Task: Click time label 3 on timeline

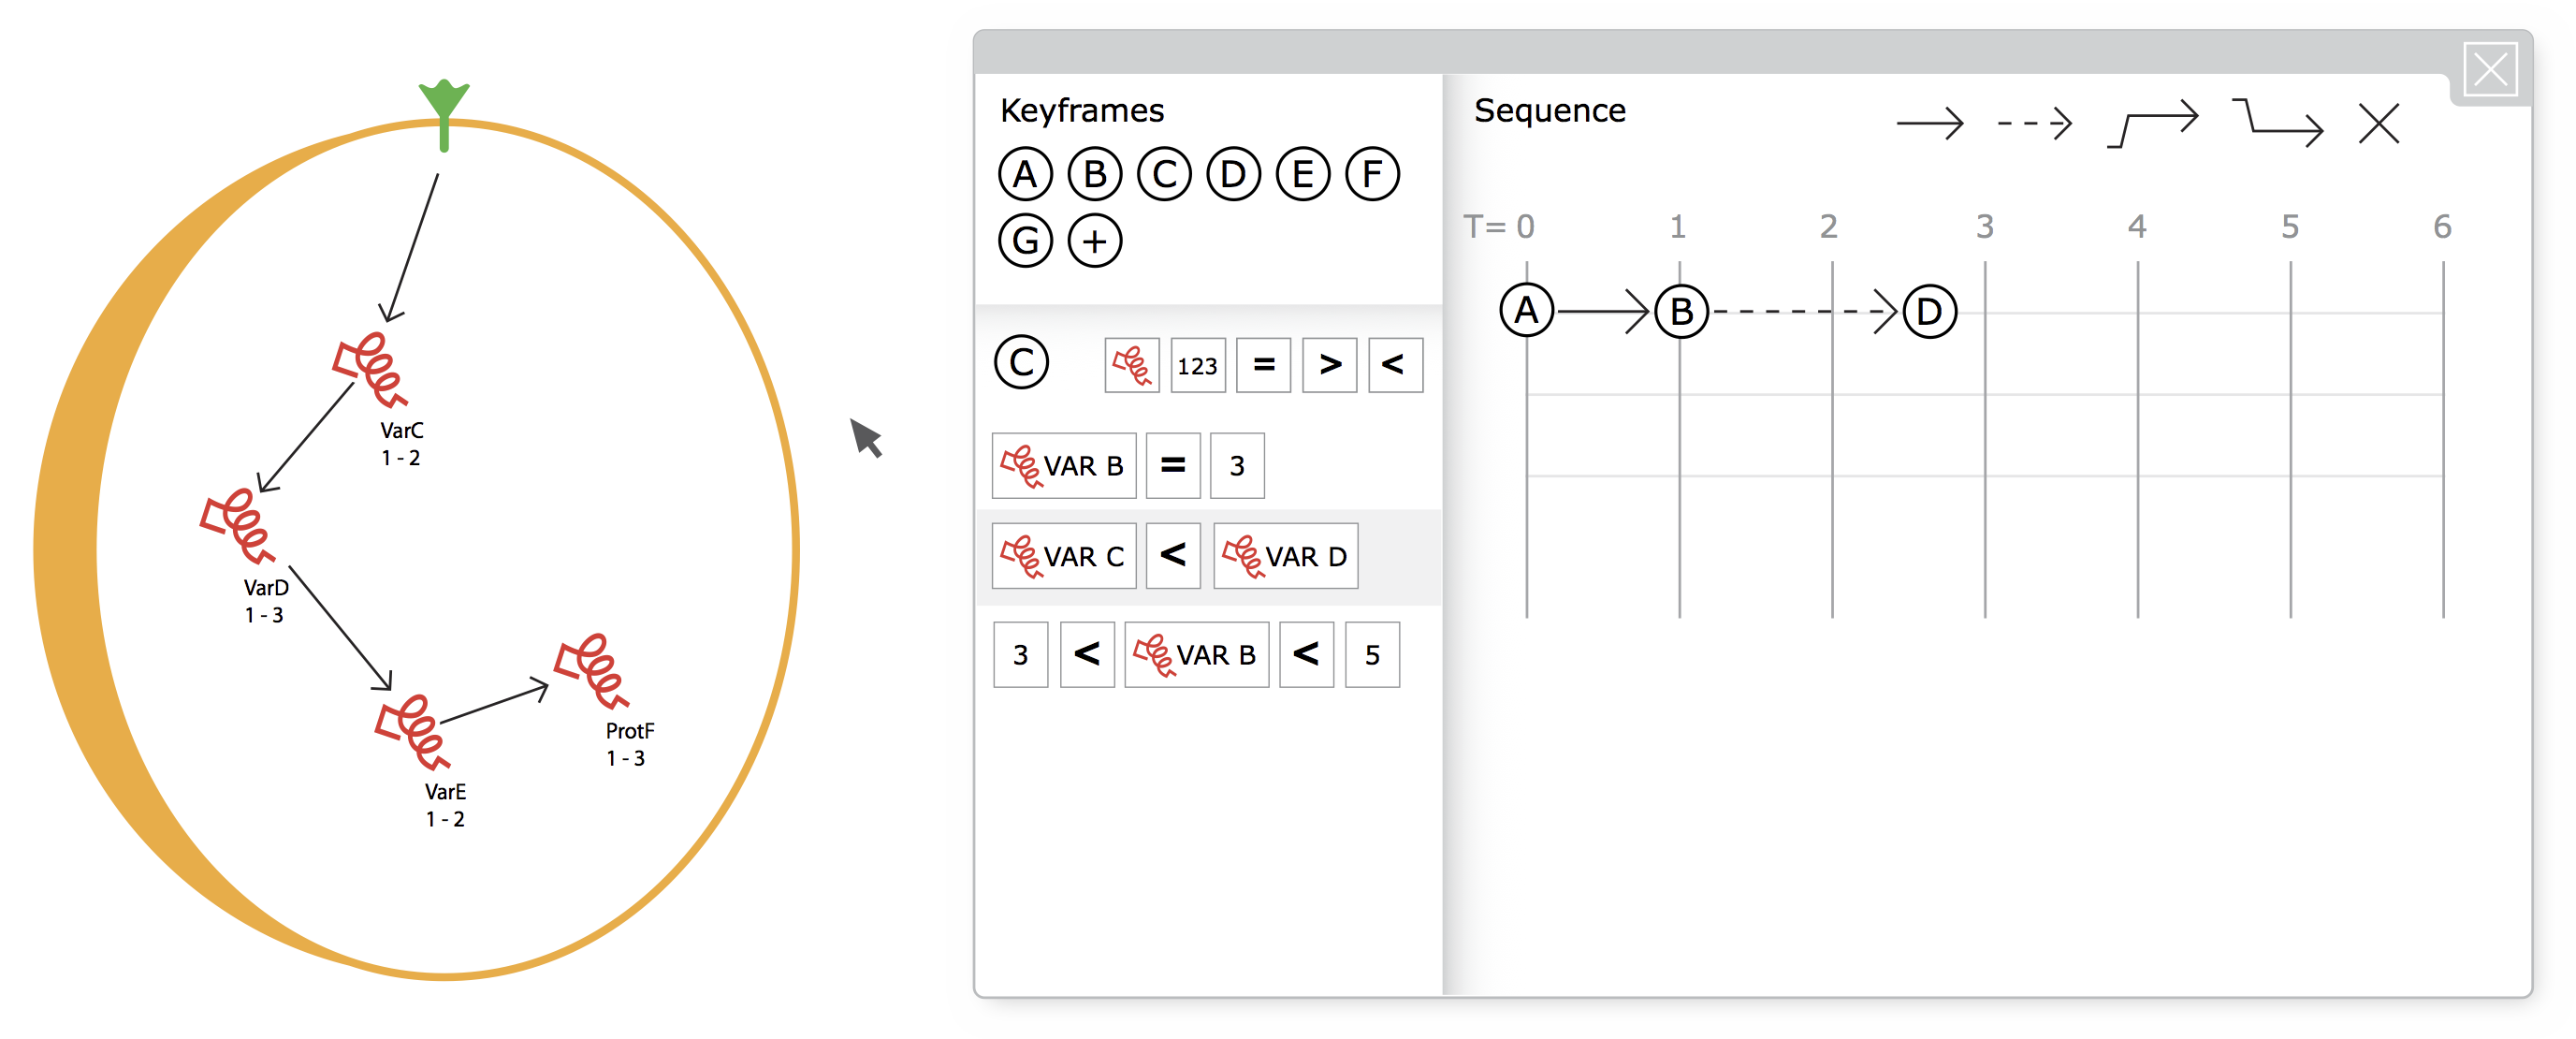Action: pyautogui.click(x=1985, y=227)
